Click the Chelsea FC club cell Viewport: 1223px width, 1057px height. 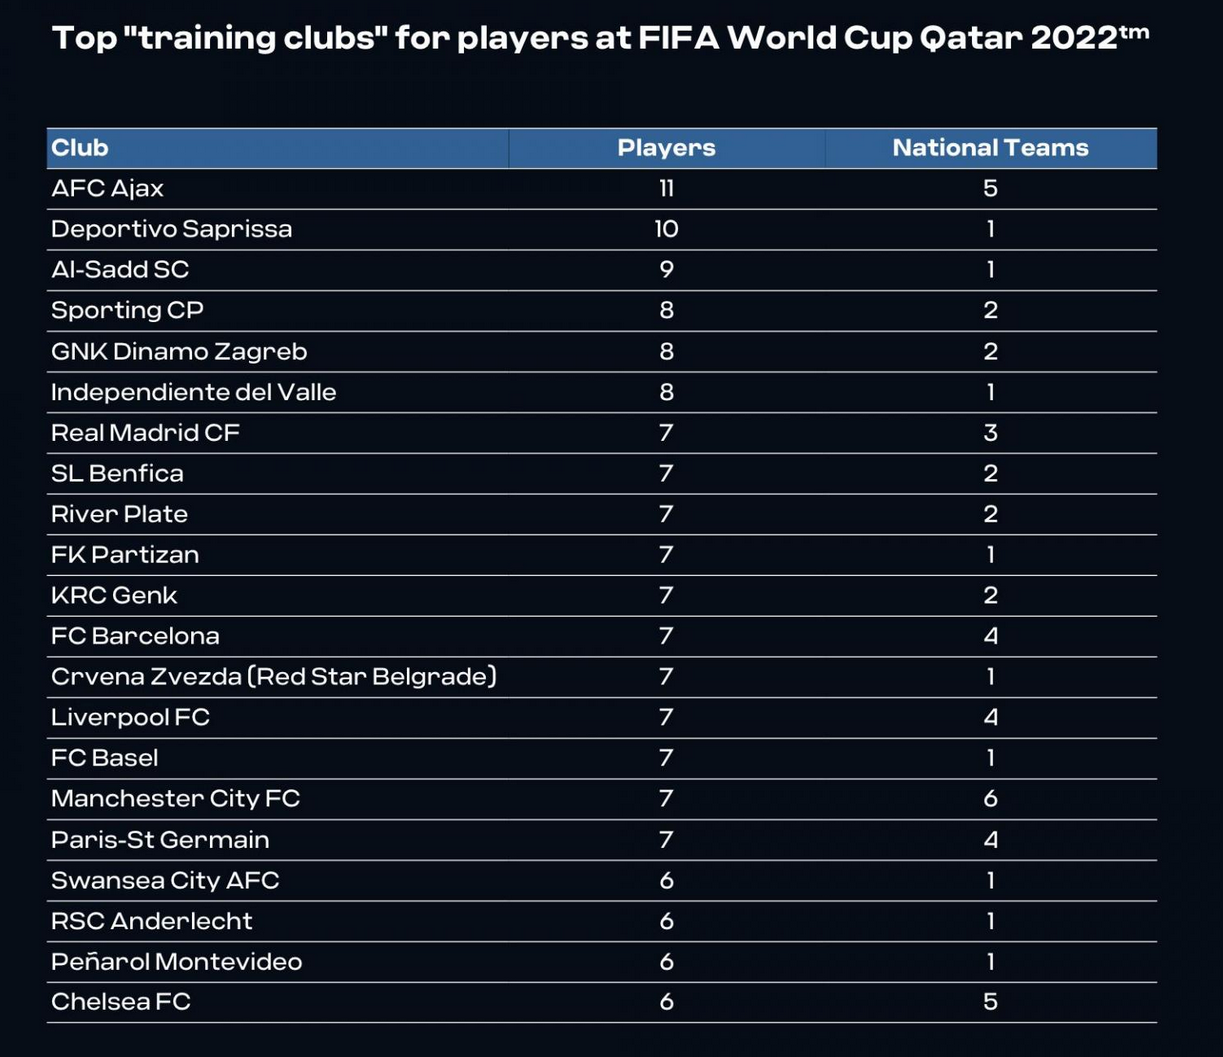pyautogui.click(x=120, y=1002)
